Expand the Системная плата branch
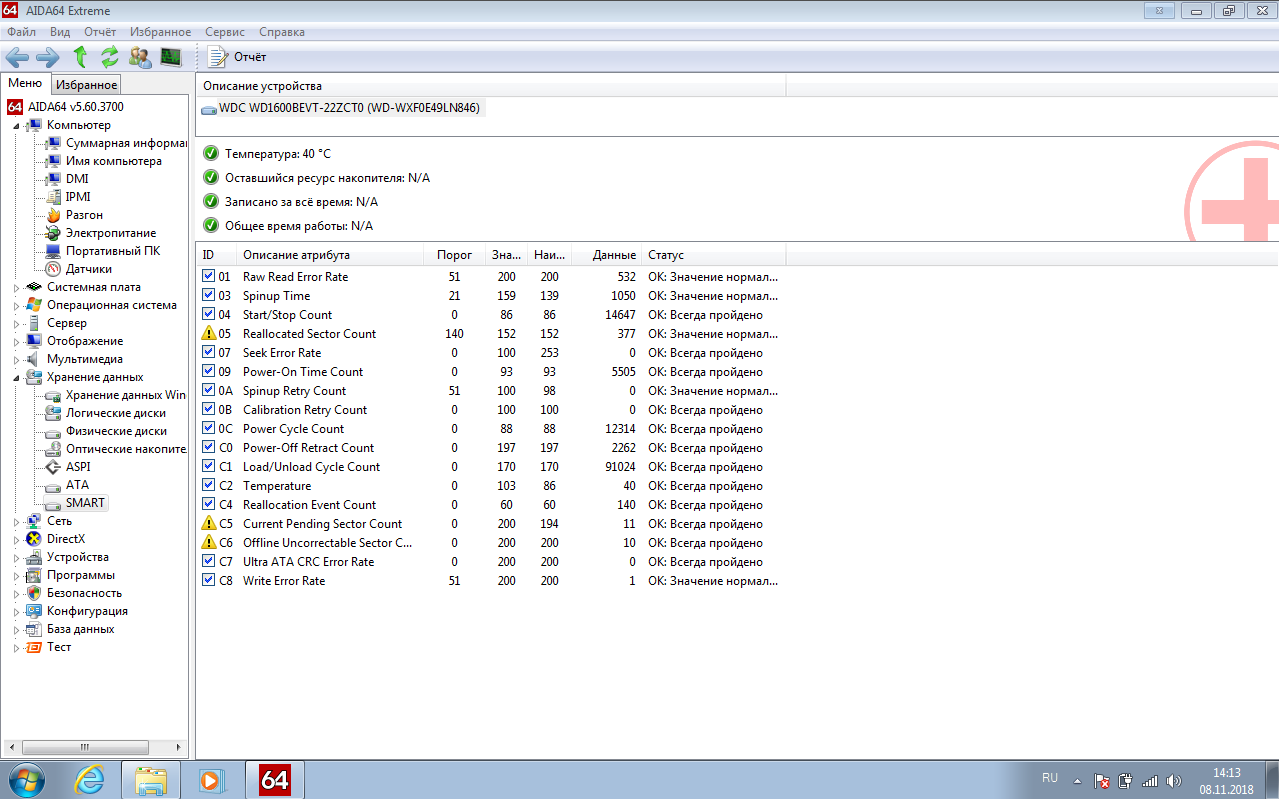Viewport: 1279px width, 799px height. (16, 288)
